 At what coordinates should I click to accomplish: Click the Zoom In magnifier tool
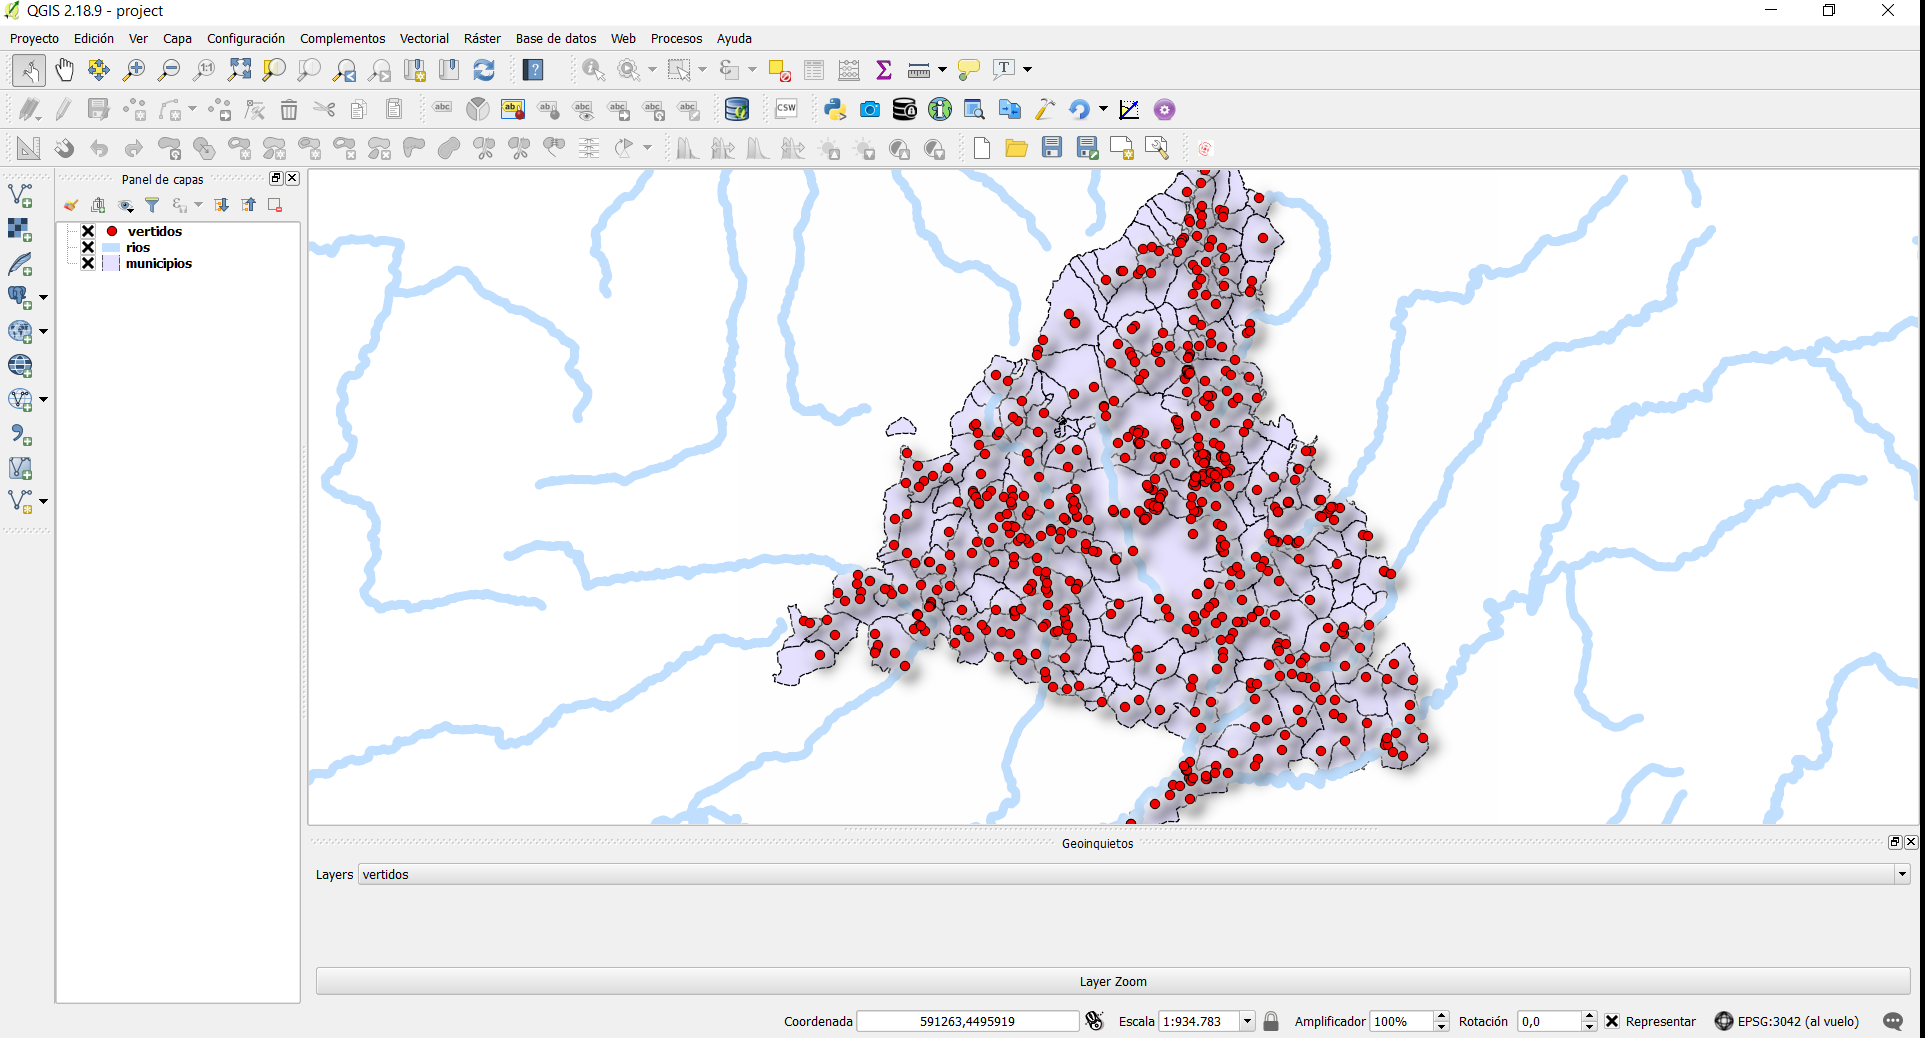point(133,69)
